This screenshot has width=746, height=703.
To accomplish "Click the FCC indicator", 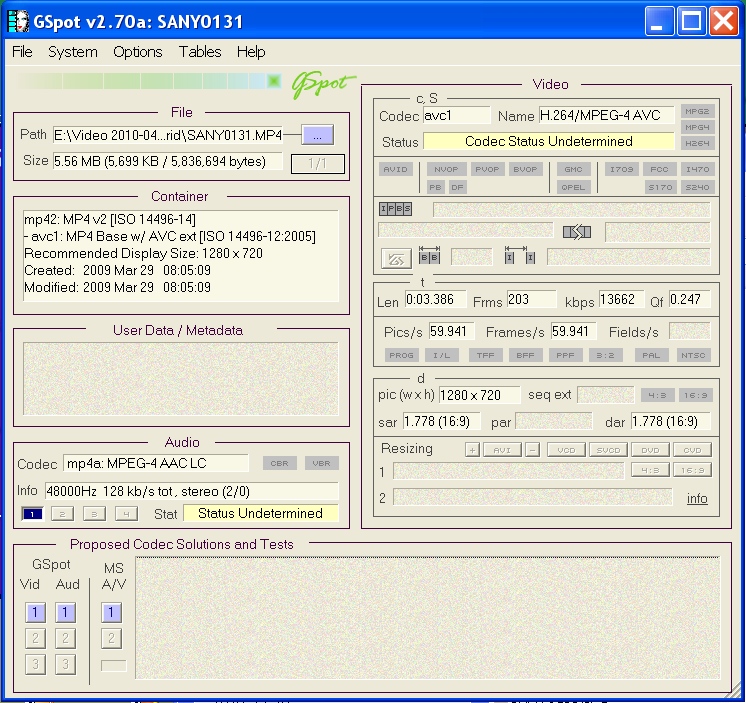I will click(x=659, y=169).
